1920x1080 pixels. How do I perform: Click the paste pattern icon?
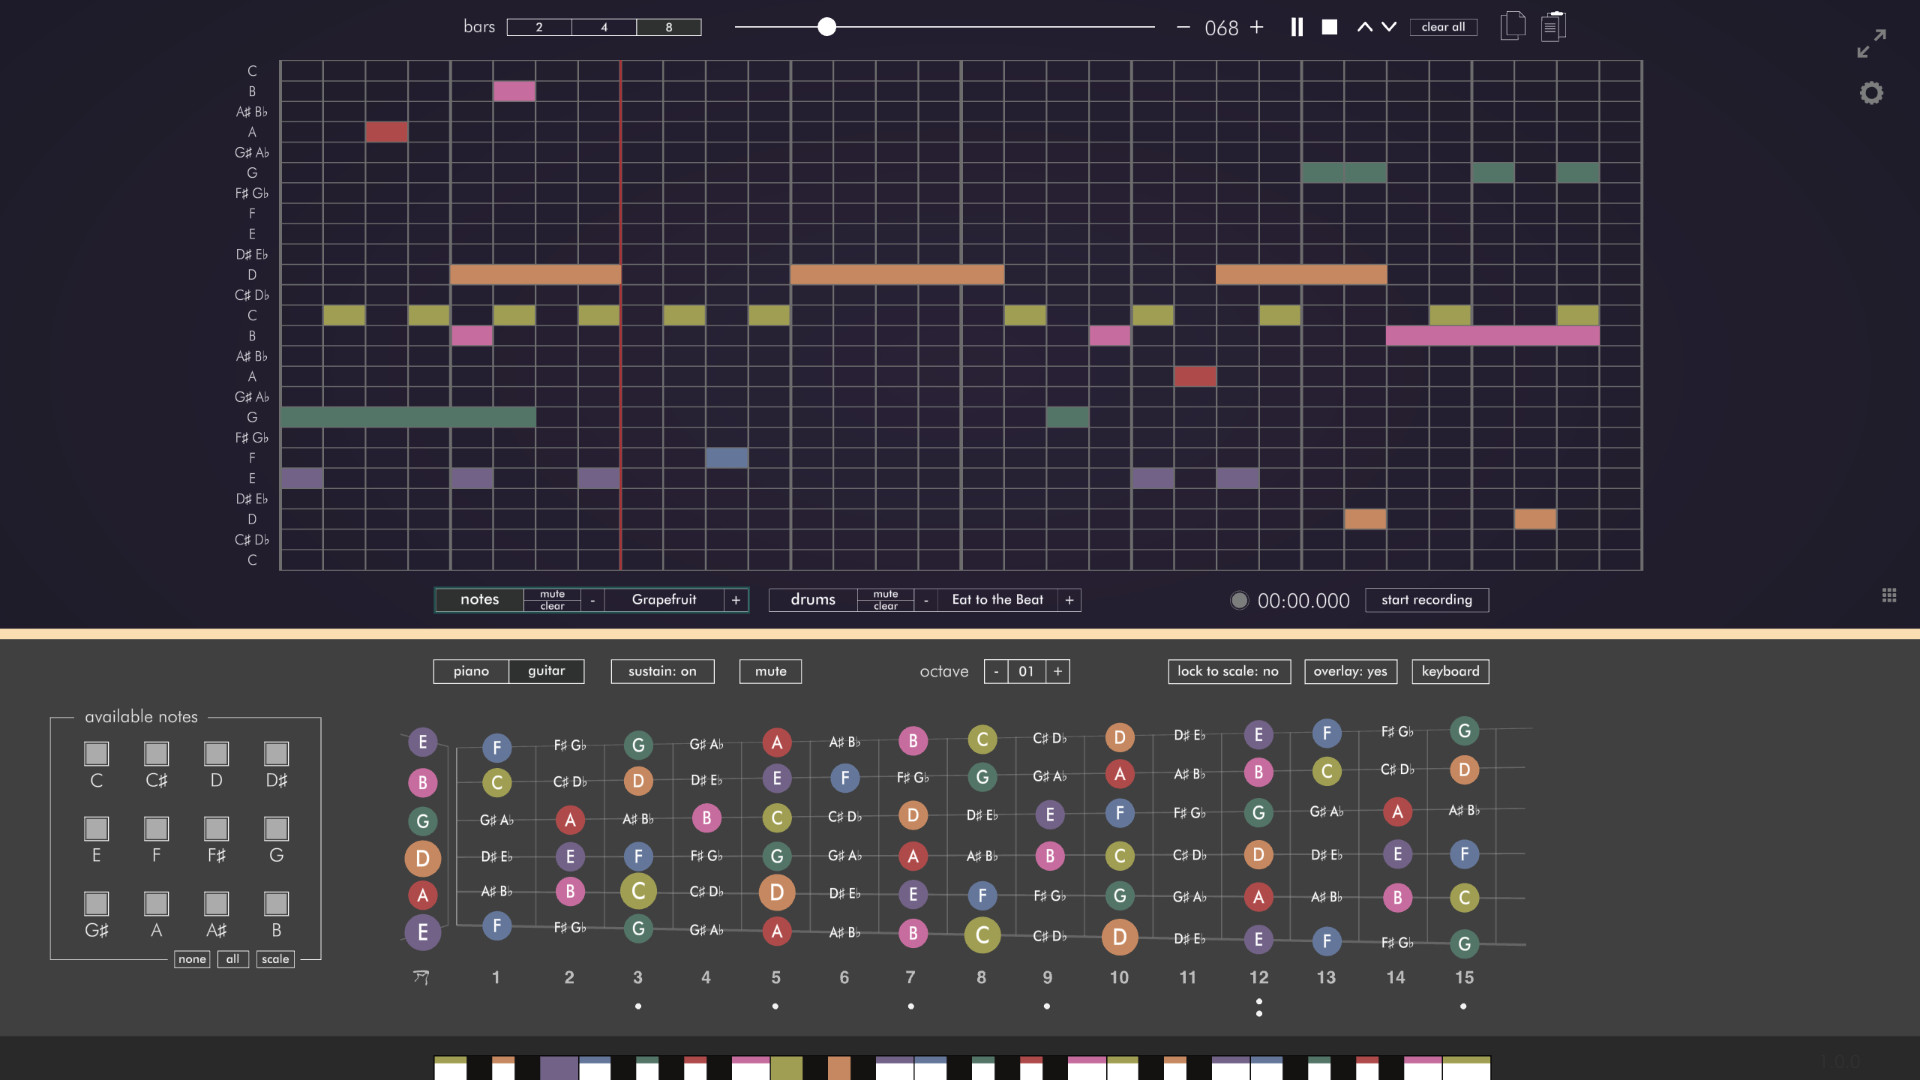tap(1553, 26)
